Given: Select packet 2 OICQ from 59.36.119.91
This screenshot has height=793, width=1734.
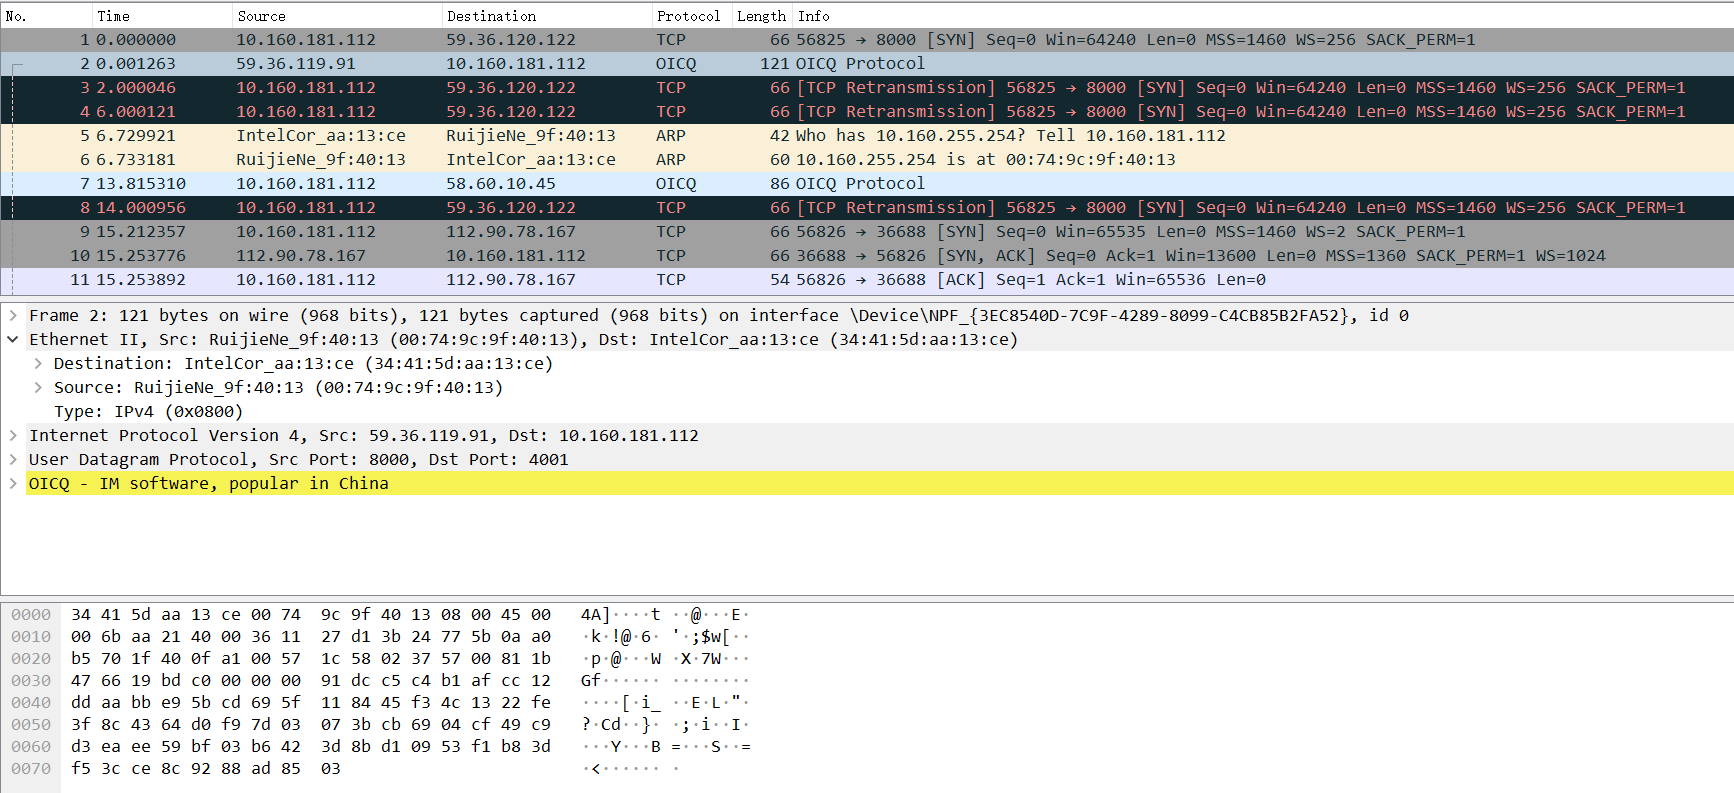Looking at the screenshot, I should (x=867, y=64).
